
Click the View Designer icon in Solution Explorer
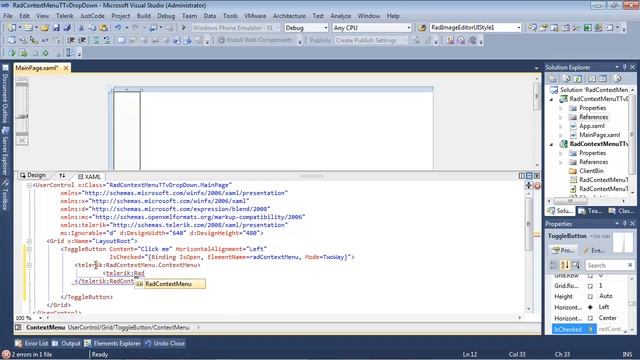pyautogui.click(x=603, y=78)
